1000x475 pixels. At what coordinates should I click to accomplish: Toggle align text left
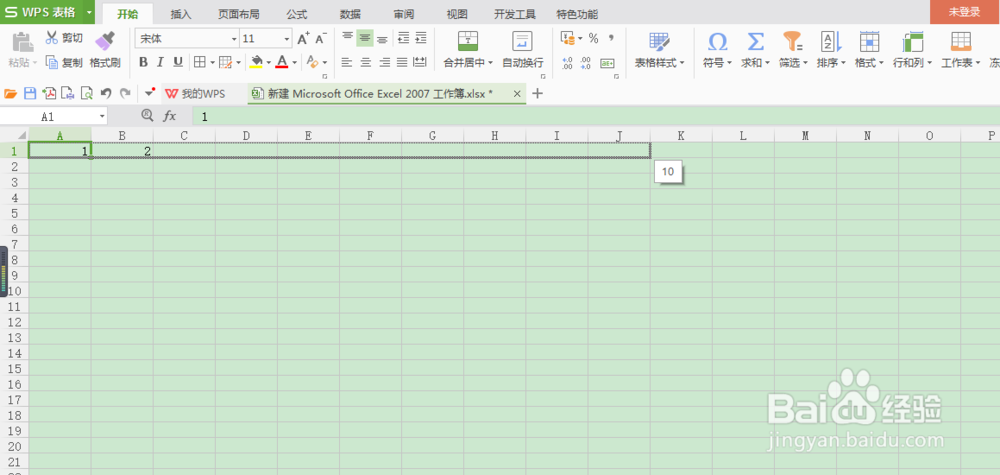tap(346, 62)
